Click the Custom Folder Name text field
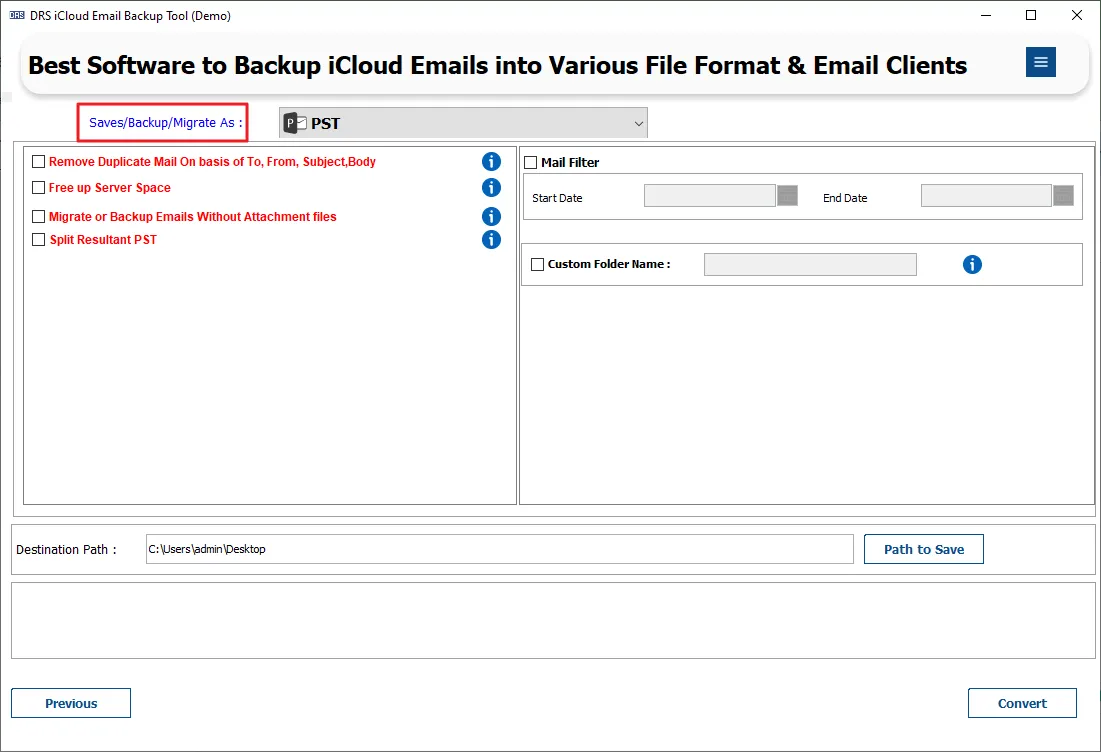This screenshot has height=752, width=1101. (810, 264)
